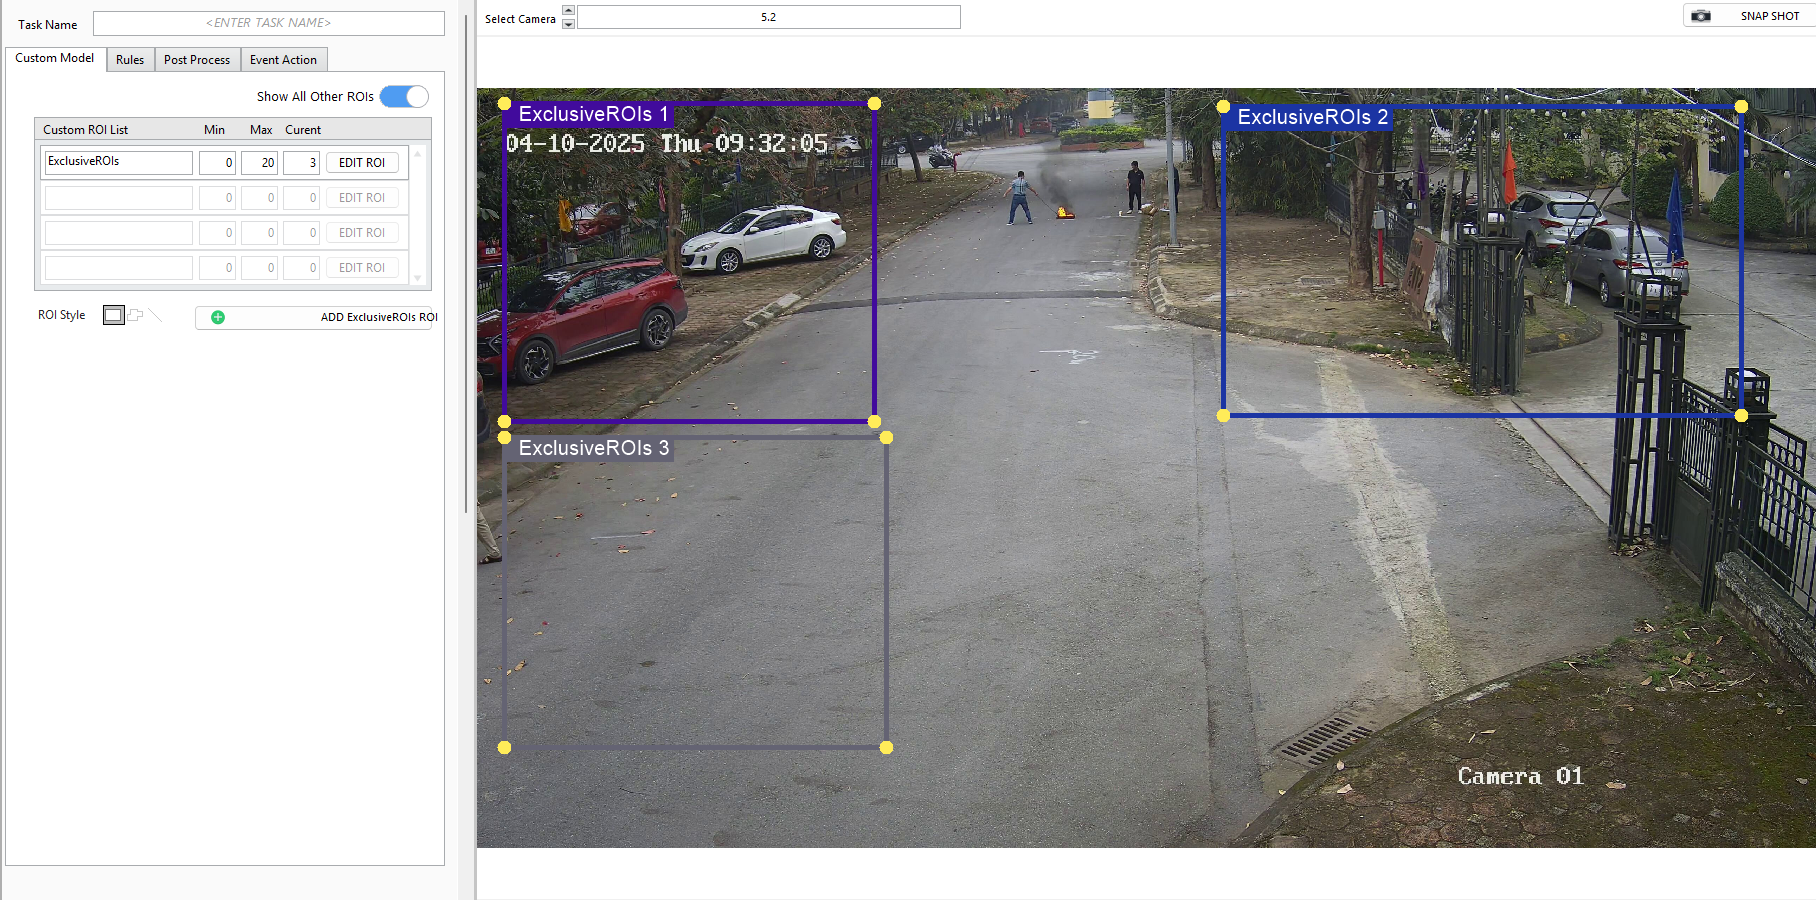Select the rectangle ROI style icon
This screenshot has width=1816, height=900.
(x=113, y=315)
